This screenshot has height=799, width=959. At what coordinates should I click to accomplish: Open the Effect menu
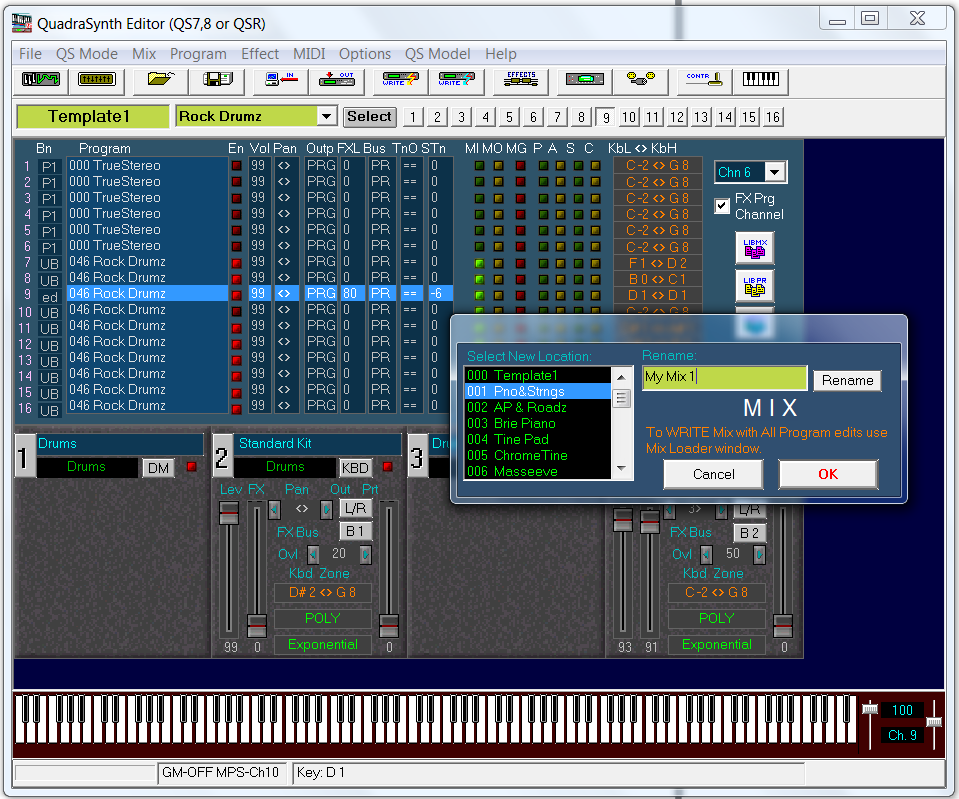click(x=260, y=54)
